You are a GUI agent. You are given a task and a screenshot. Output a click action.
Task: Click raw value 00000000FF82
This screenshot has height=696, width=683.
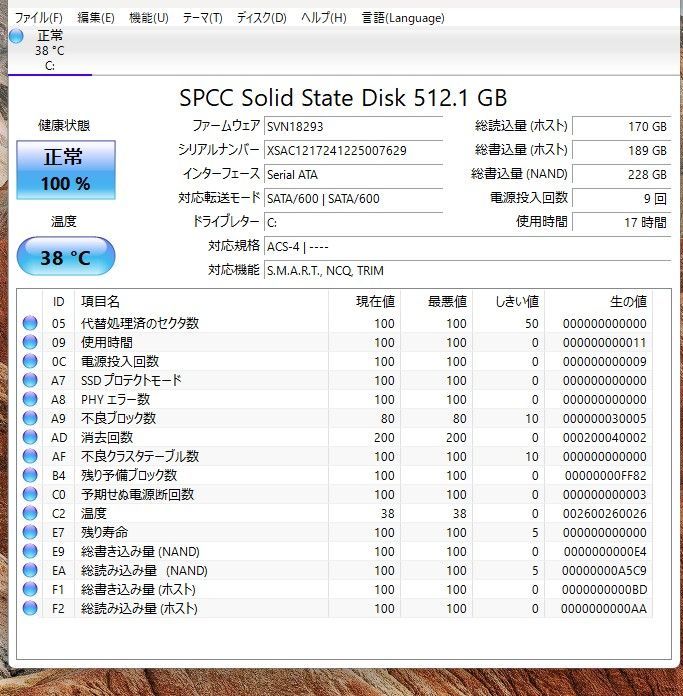pyautogui.click(x=605, y=476)
